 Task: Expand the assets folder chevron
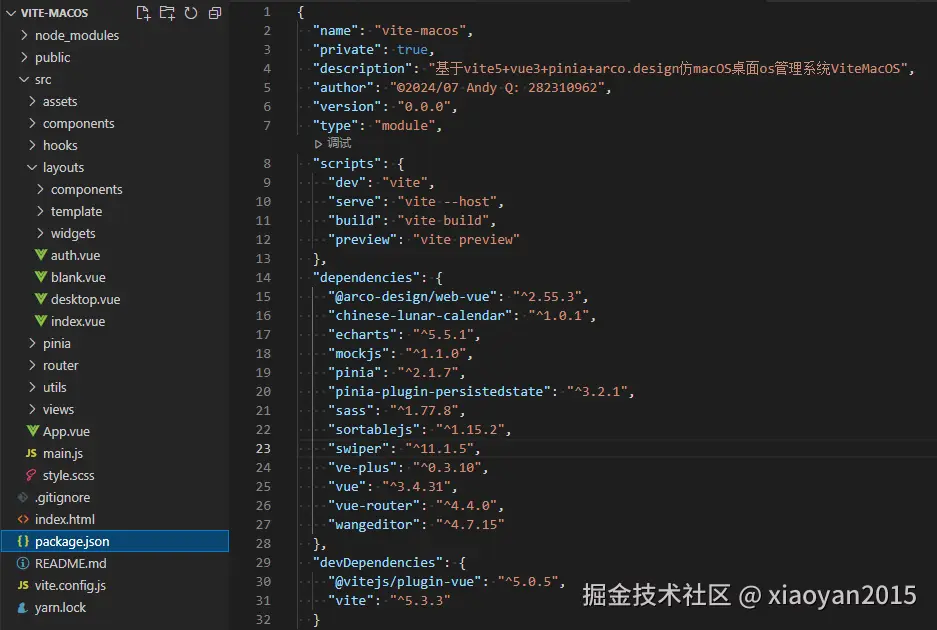[32, 101]
